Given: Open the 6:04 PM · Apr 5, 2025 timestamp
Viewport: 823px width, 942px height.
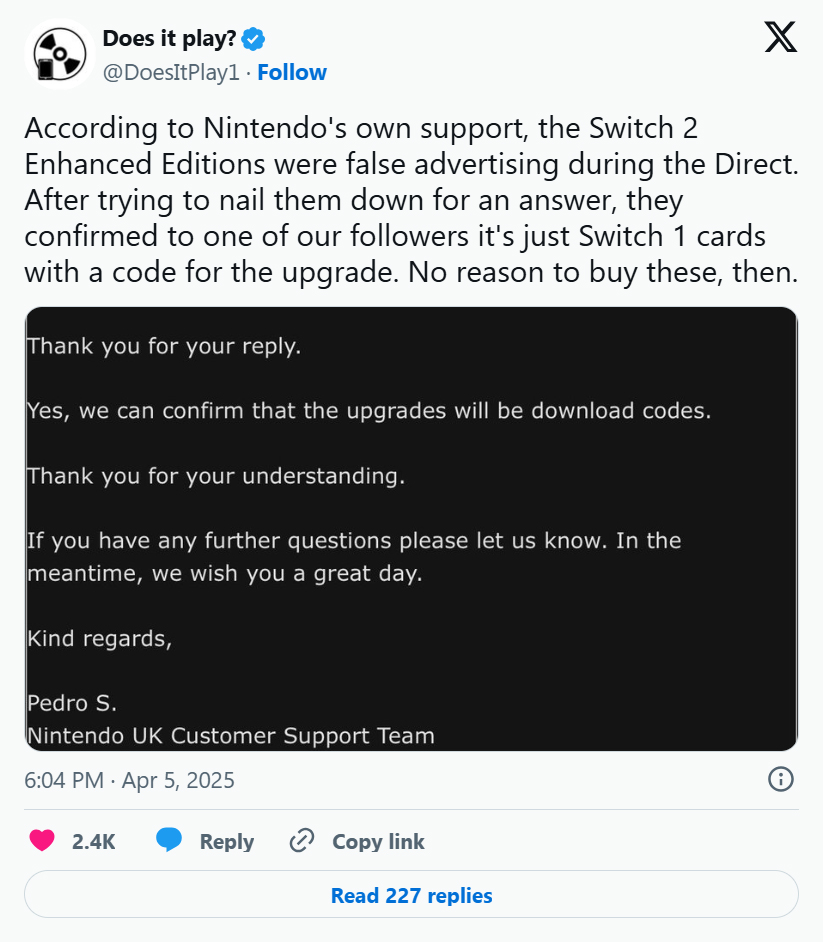Looking at the screenshot, I should tap(129, 780).
